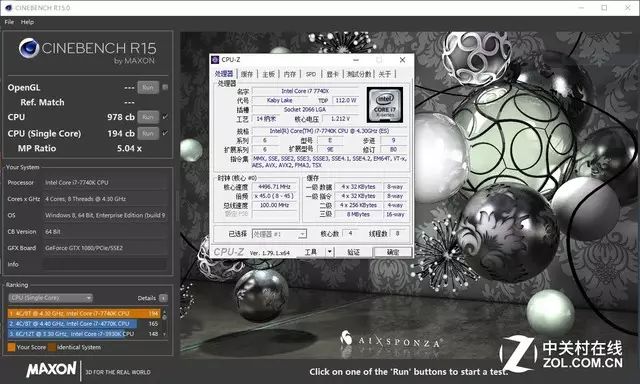
Task: Switch to the 显卡 tab in CPU-Z
Action: pos(332,74)
